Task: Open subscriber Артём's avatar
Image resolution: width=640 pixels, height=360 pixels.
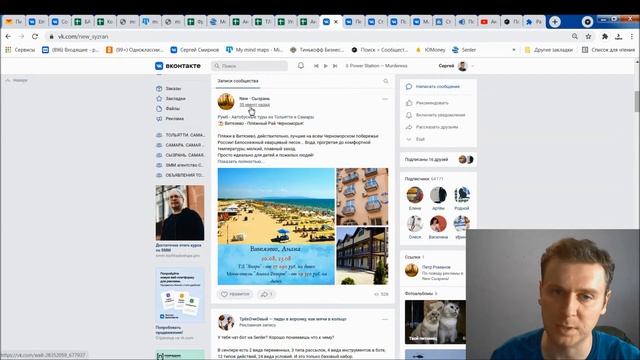Action: click(438, 195)
